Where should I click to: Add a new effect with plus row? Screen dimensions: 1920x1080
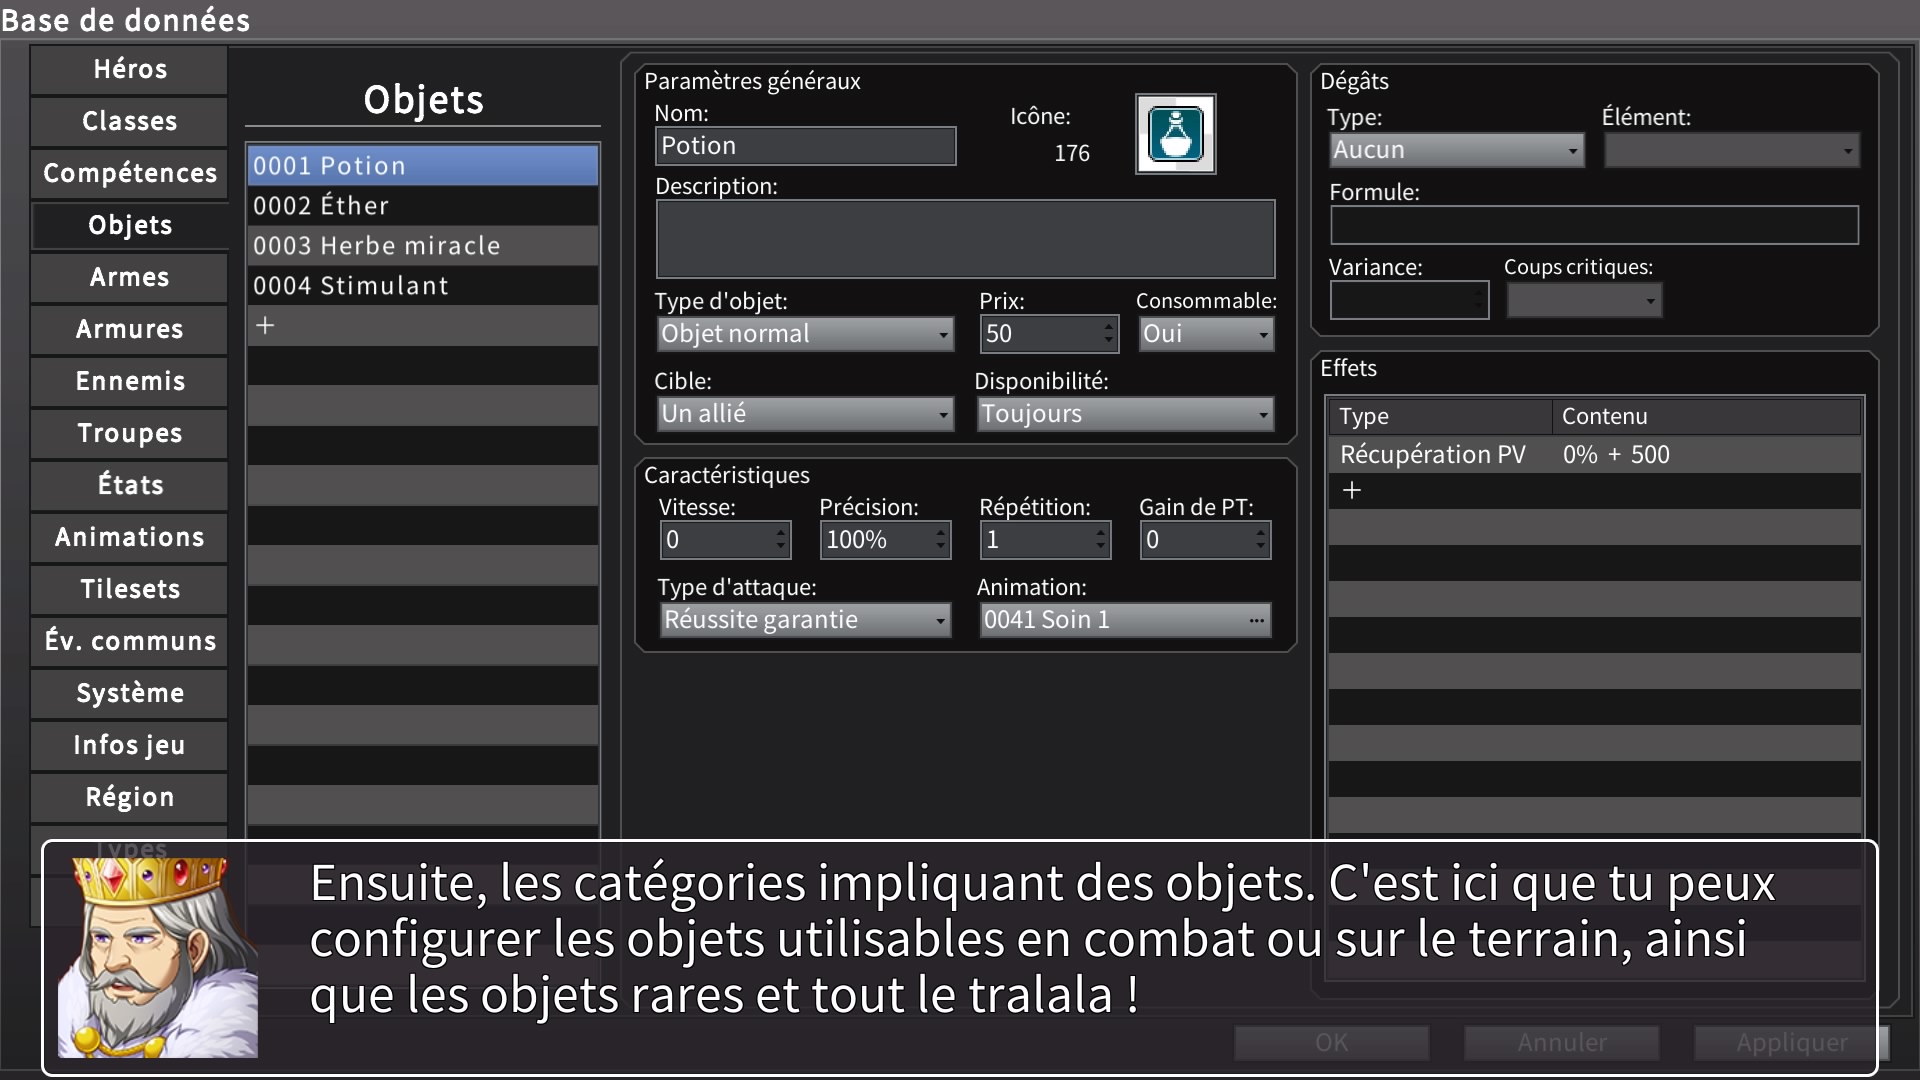pyautogui.click(x=1594, y=490)
